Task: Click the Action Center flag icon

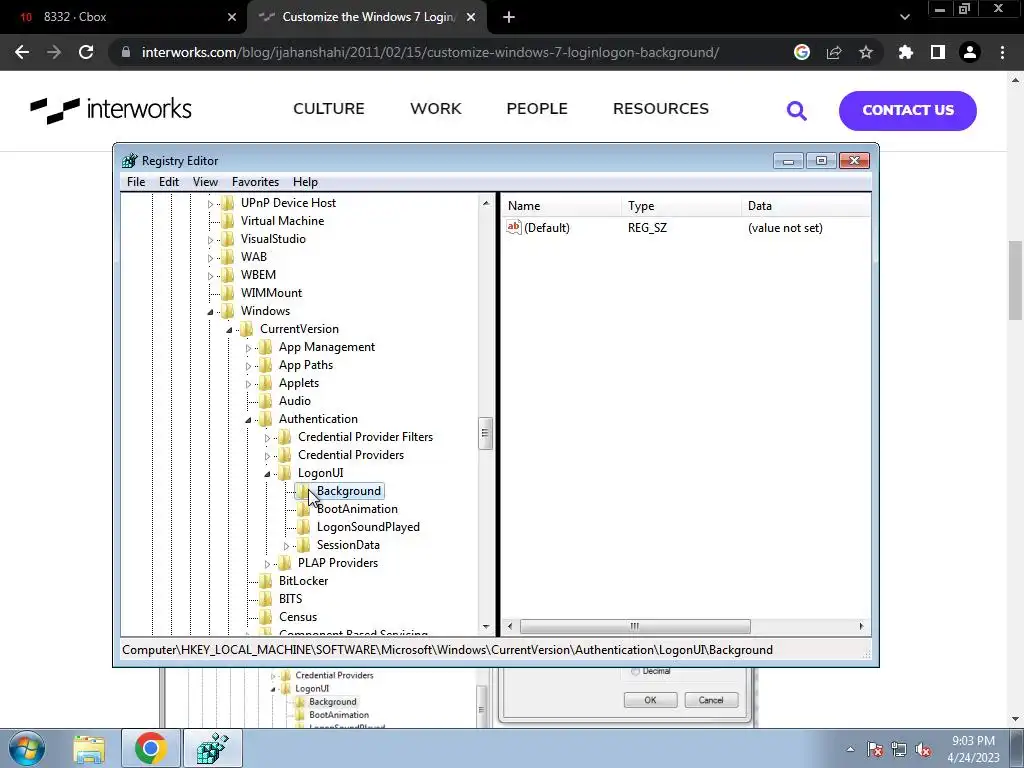Action: 875,749
